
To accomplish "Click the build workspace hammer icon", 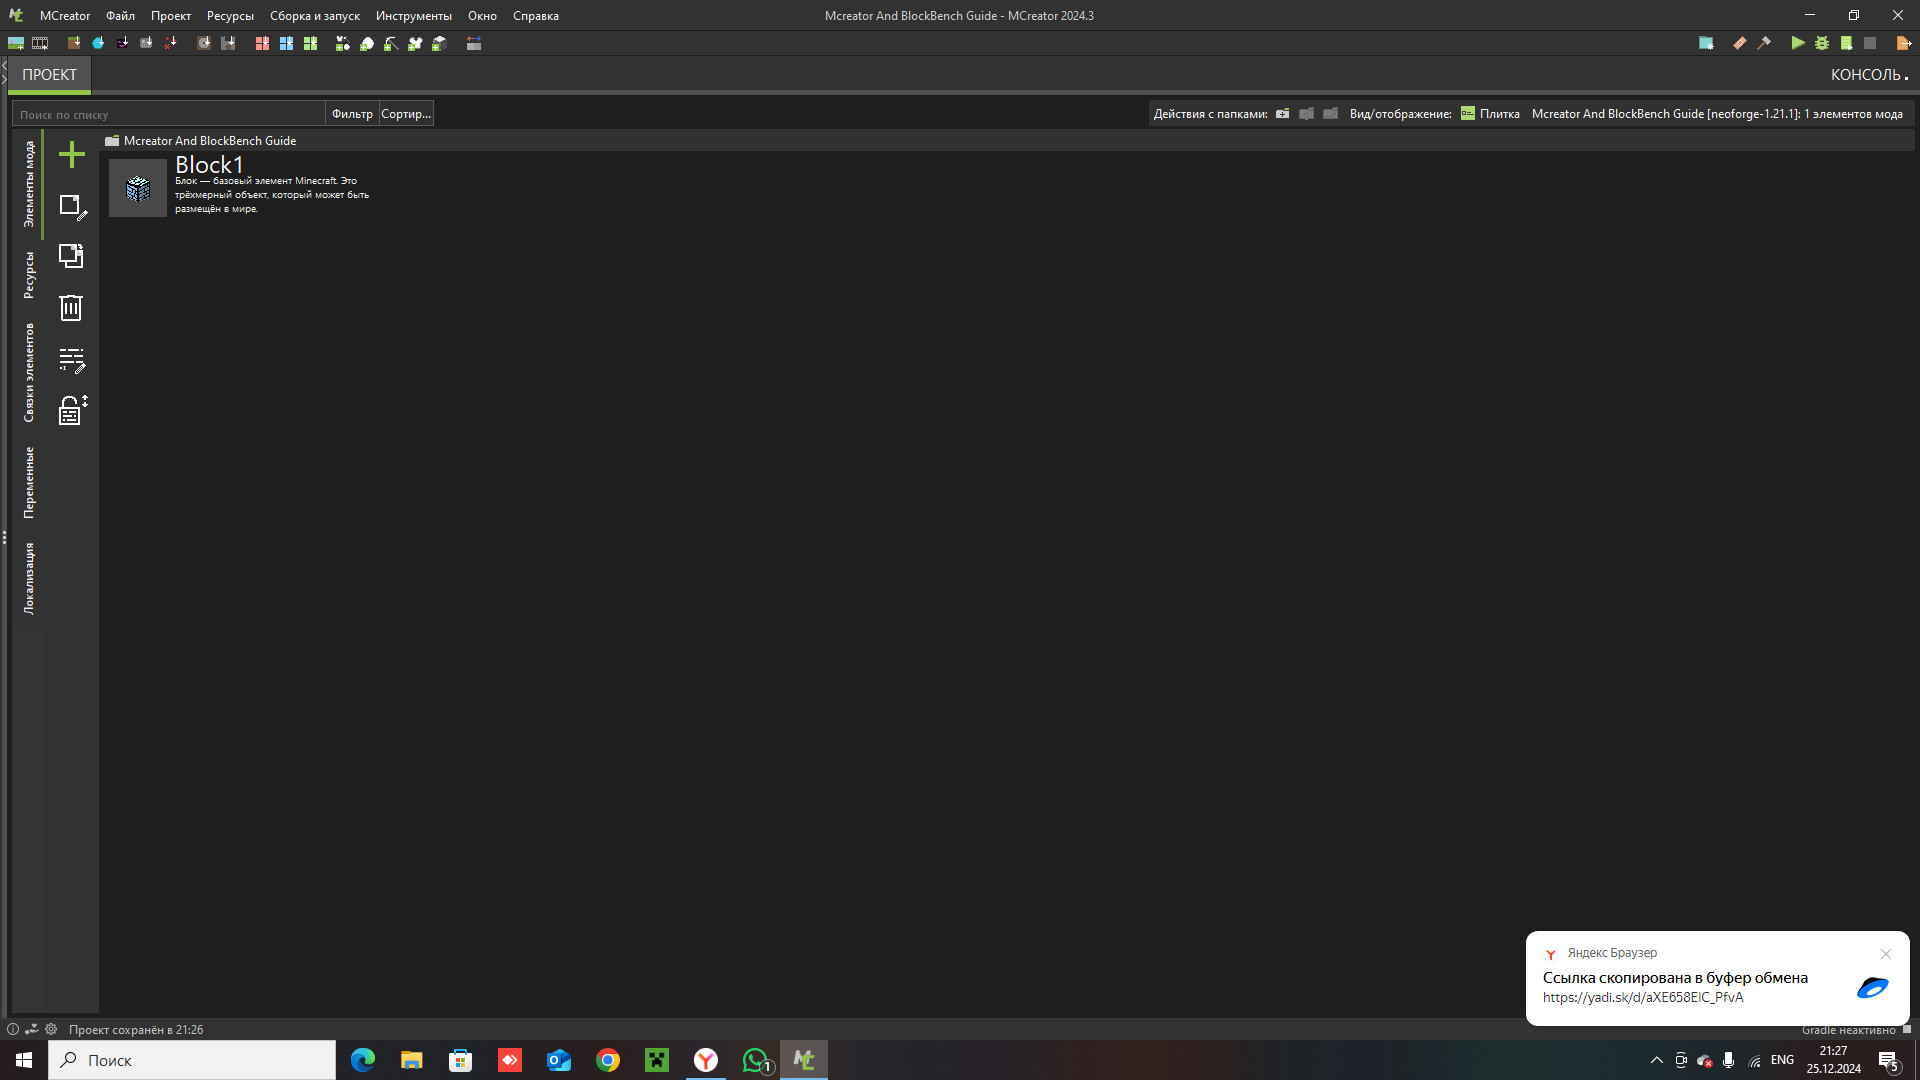I will [1763, 43].
